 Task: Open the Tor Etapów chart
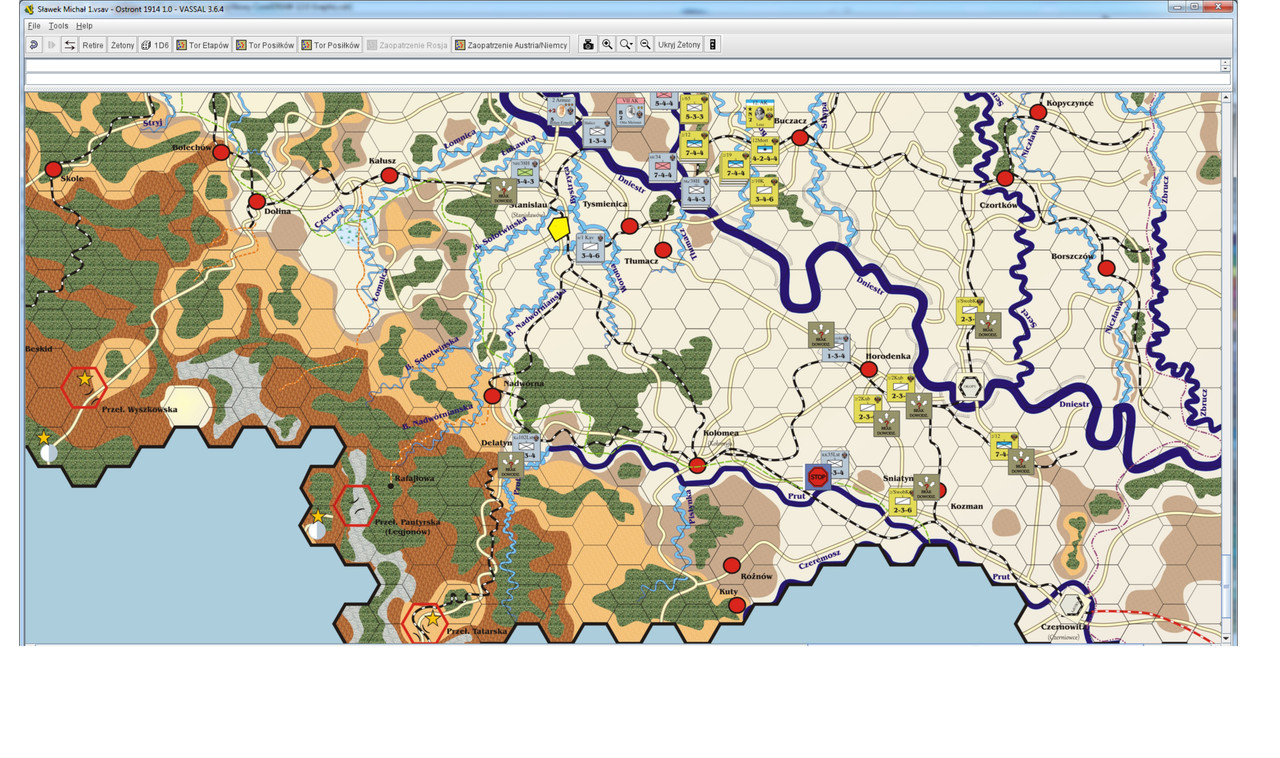(x=203, y=45)
